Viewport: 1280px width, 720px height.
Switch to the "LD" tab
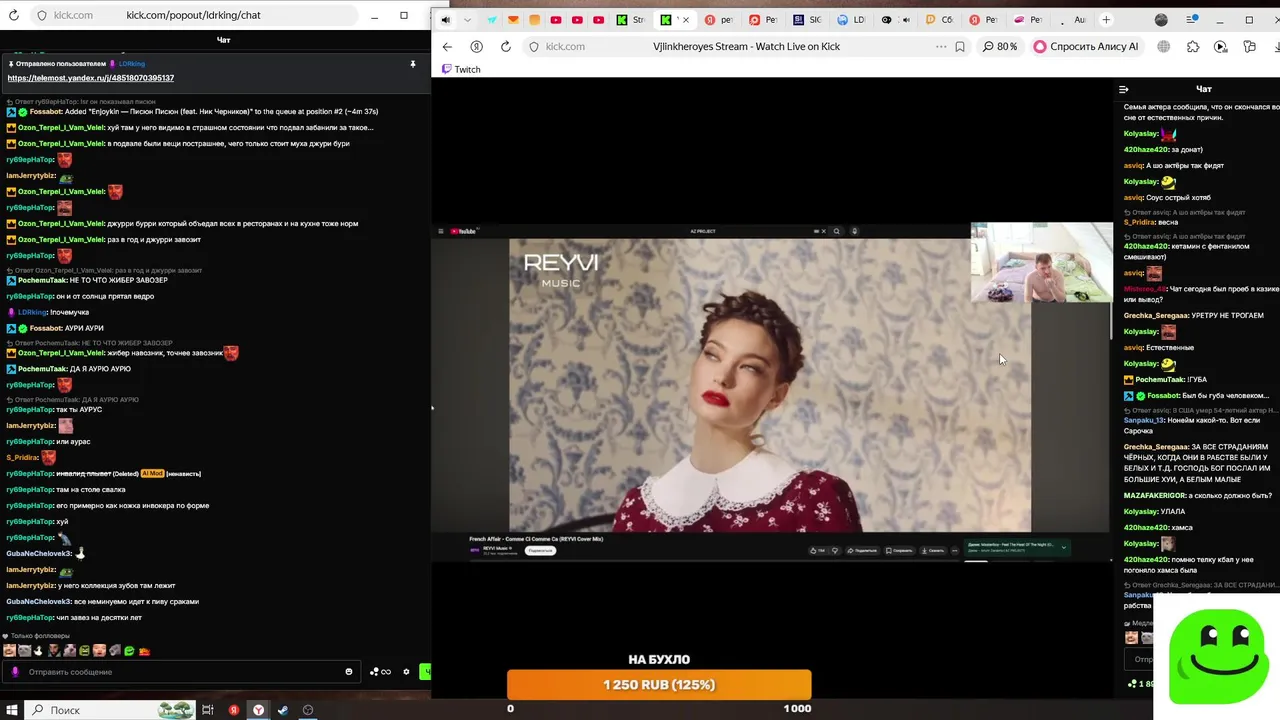(x=851, y=20)
